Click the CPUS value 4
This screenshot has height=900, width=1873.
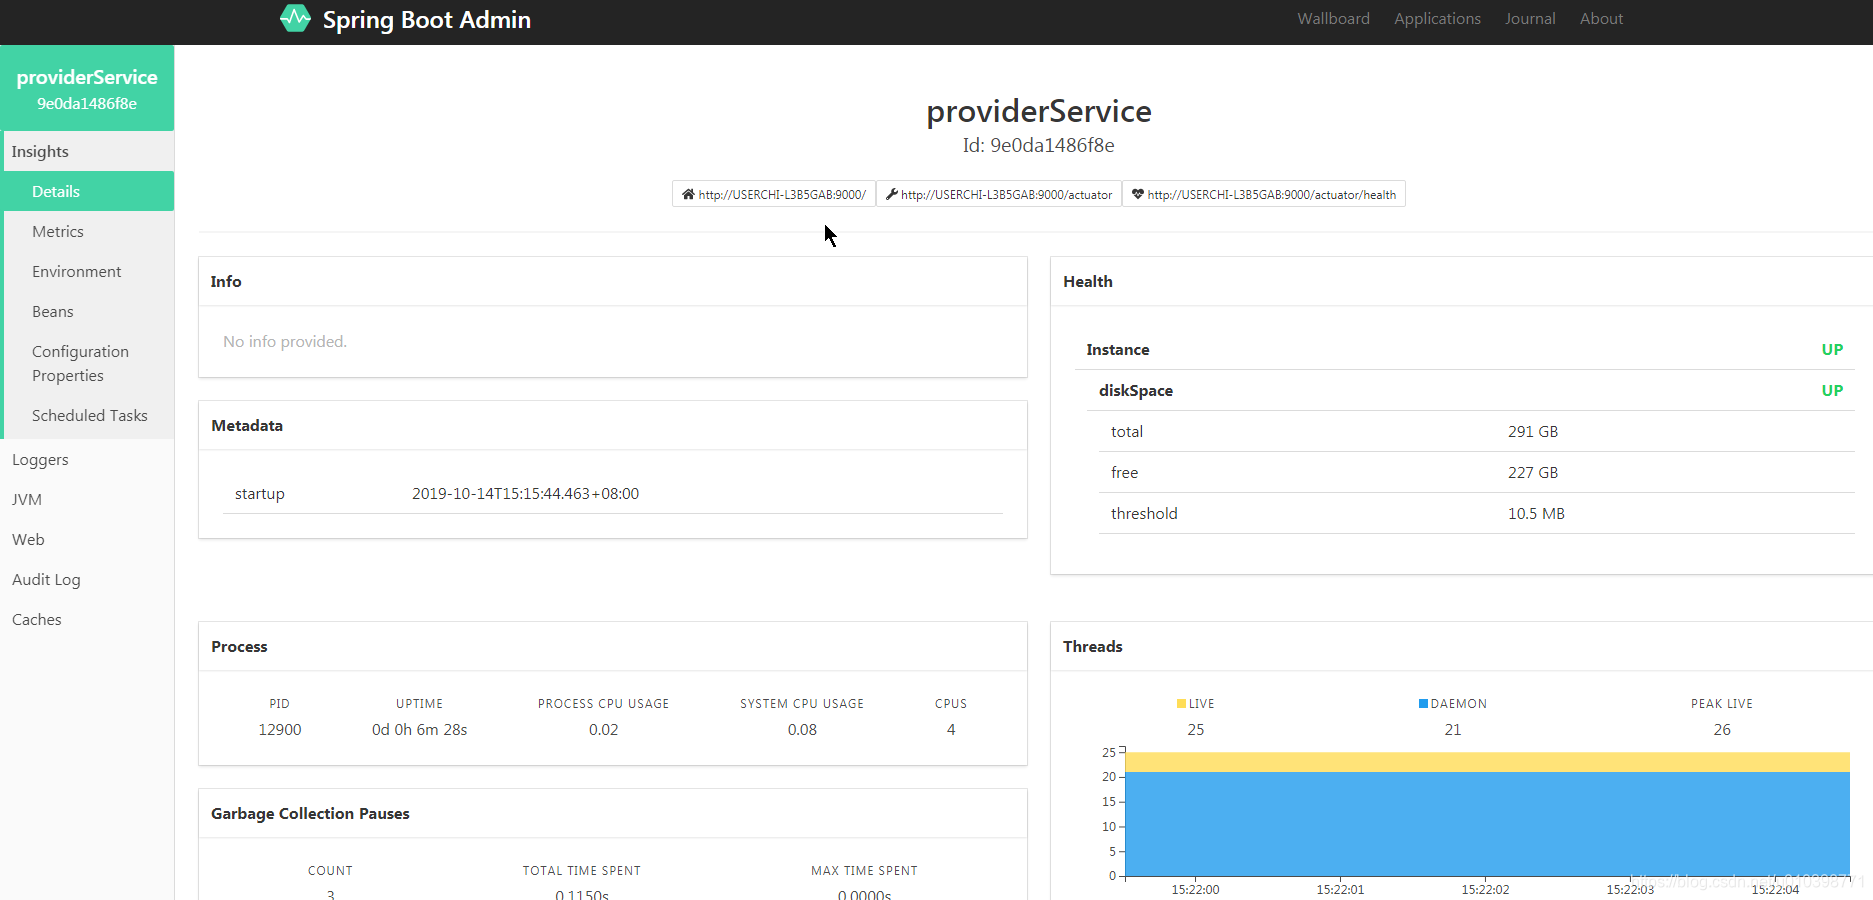click(x=951, y=729)
